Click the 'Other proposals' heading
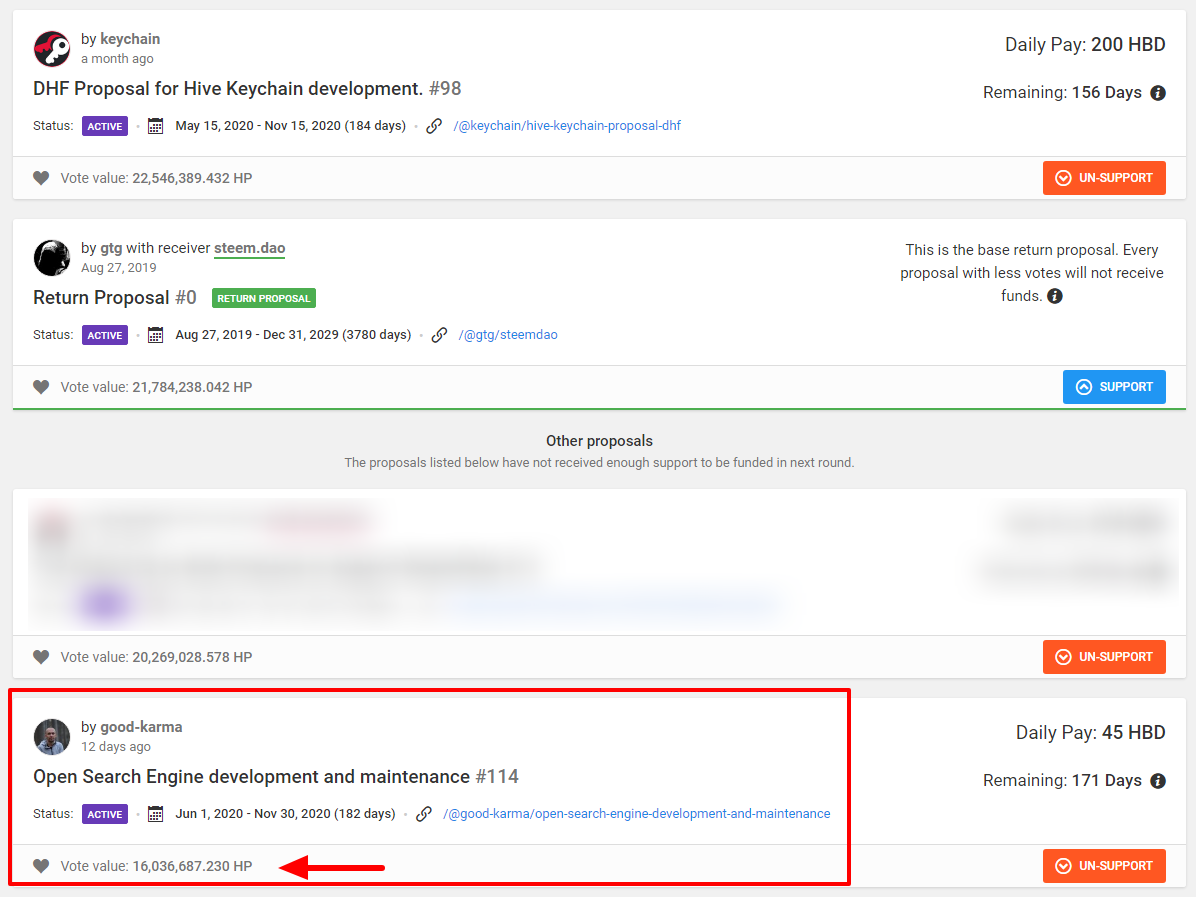The width and height of the screenshot is (1196, 897). tap(599, 441)
